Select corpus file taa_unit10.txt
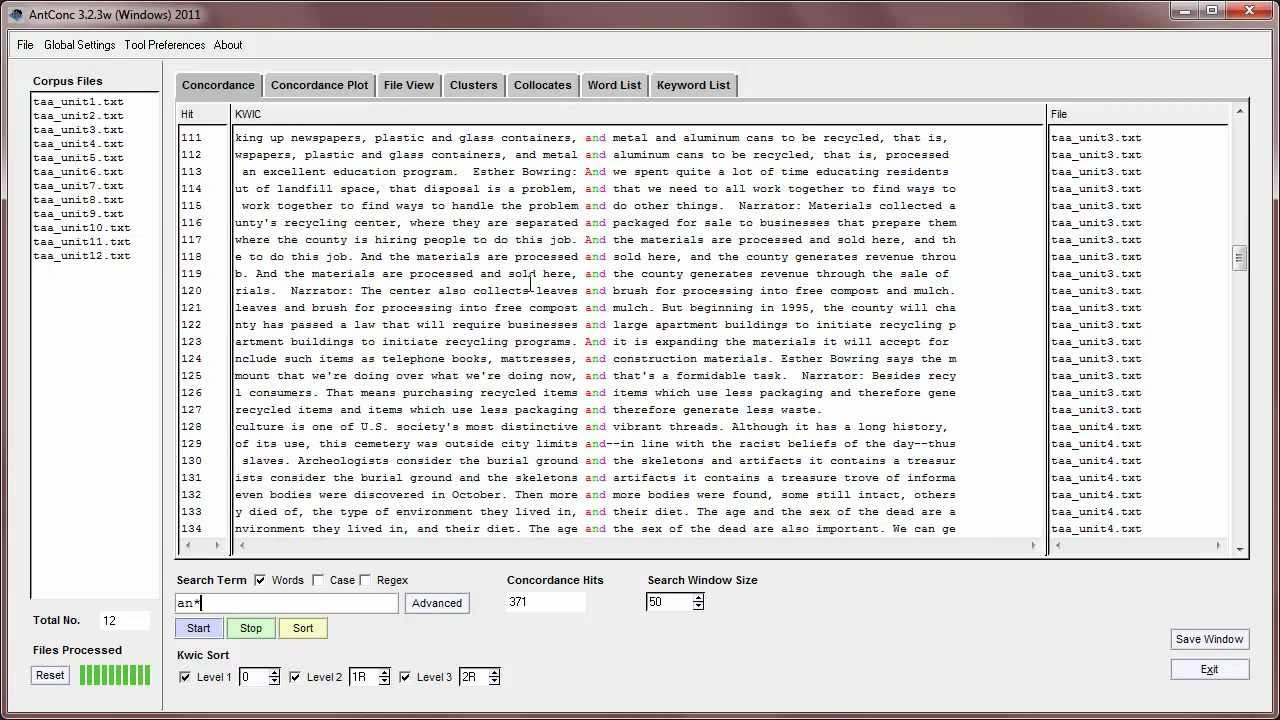The image size is (1280, 720). (82, 228)
